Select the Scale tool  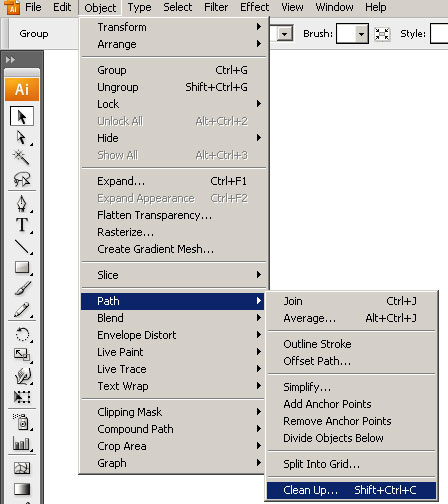pos(22,355)
